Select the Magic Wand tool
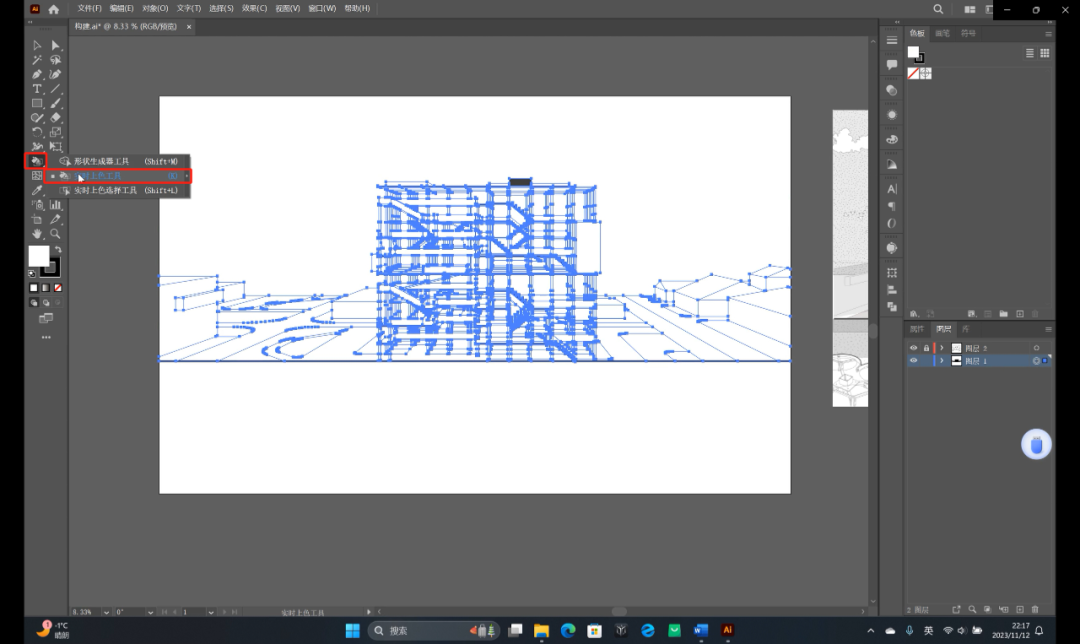 click(x=37, y=60)
